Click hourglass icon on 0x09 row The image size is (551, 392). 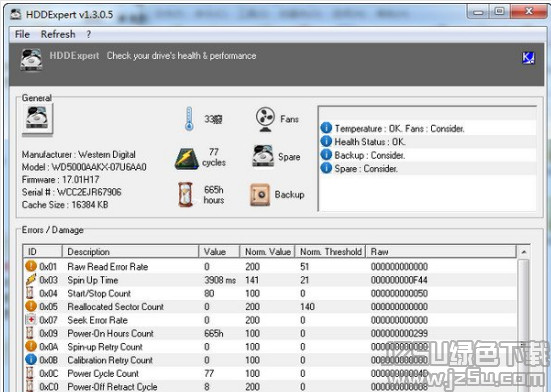pos(30,333)
